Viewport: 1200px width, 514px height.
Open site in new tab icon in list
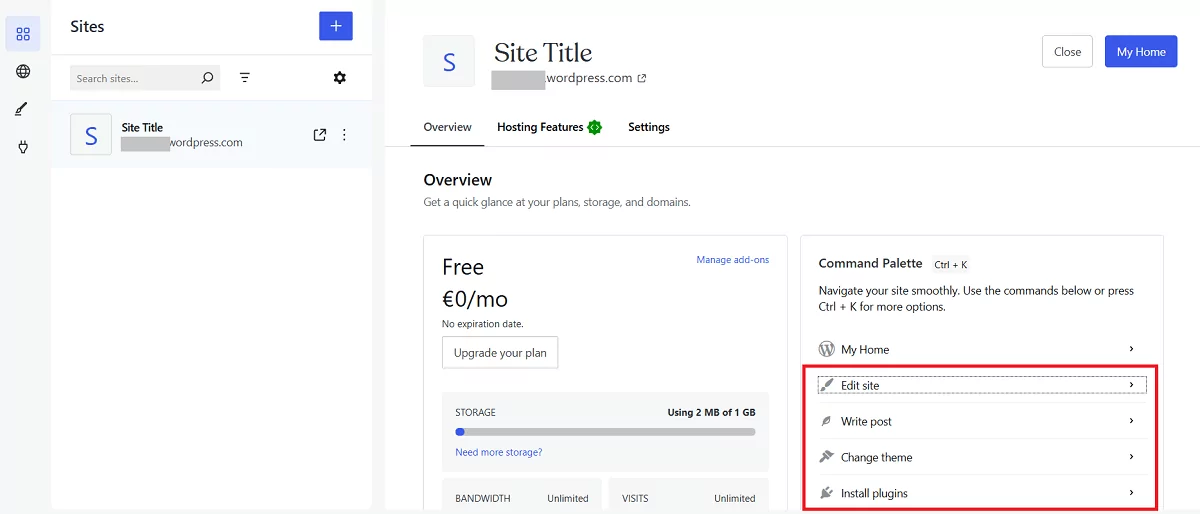320,135
